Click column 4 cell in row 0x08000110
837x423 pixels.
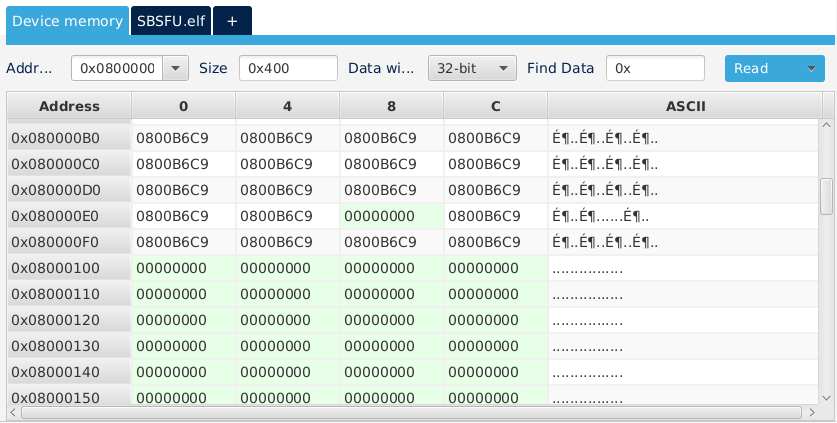coord(287,294)
